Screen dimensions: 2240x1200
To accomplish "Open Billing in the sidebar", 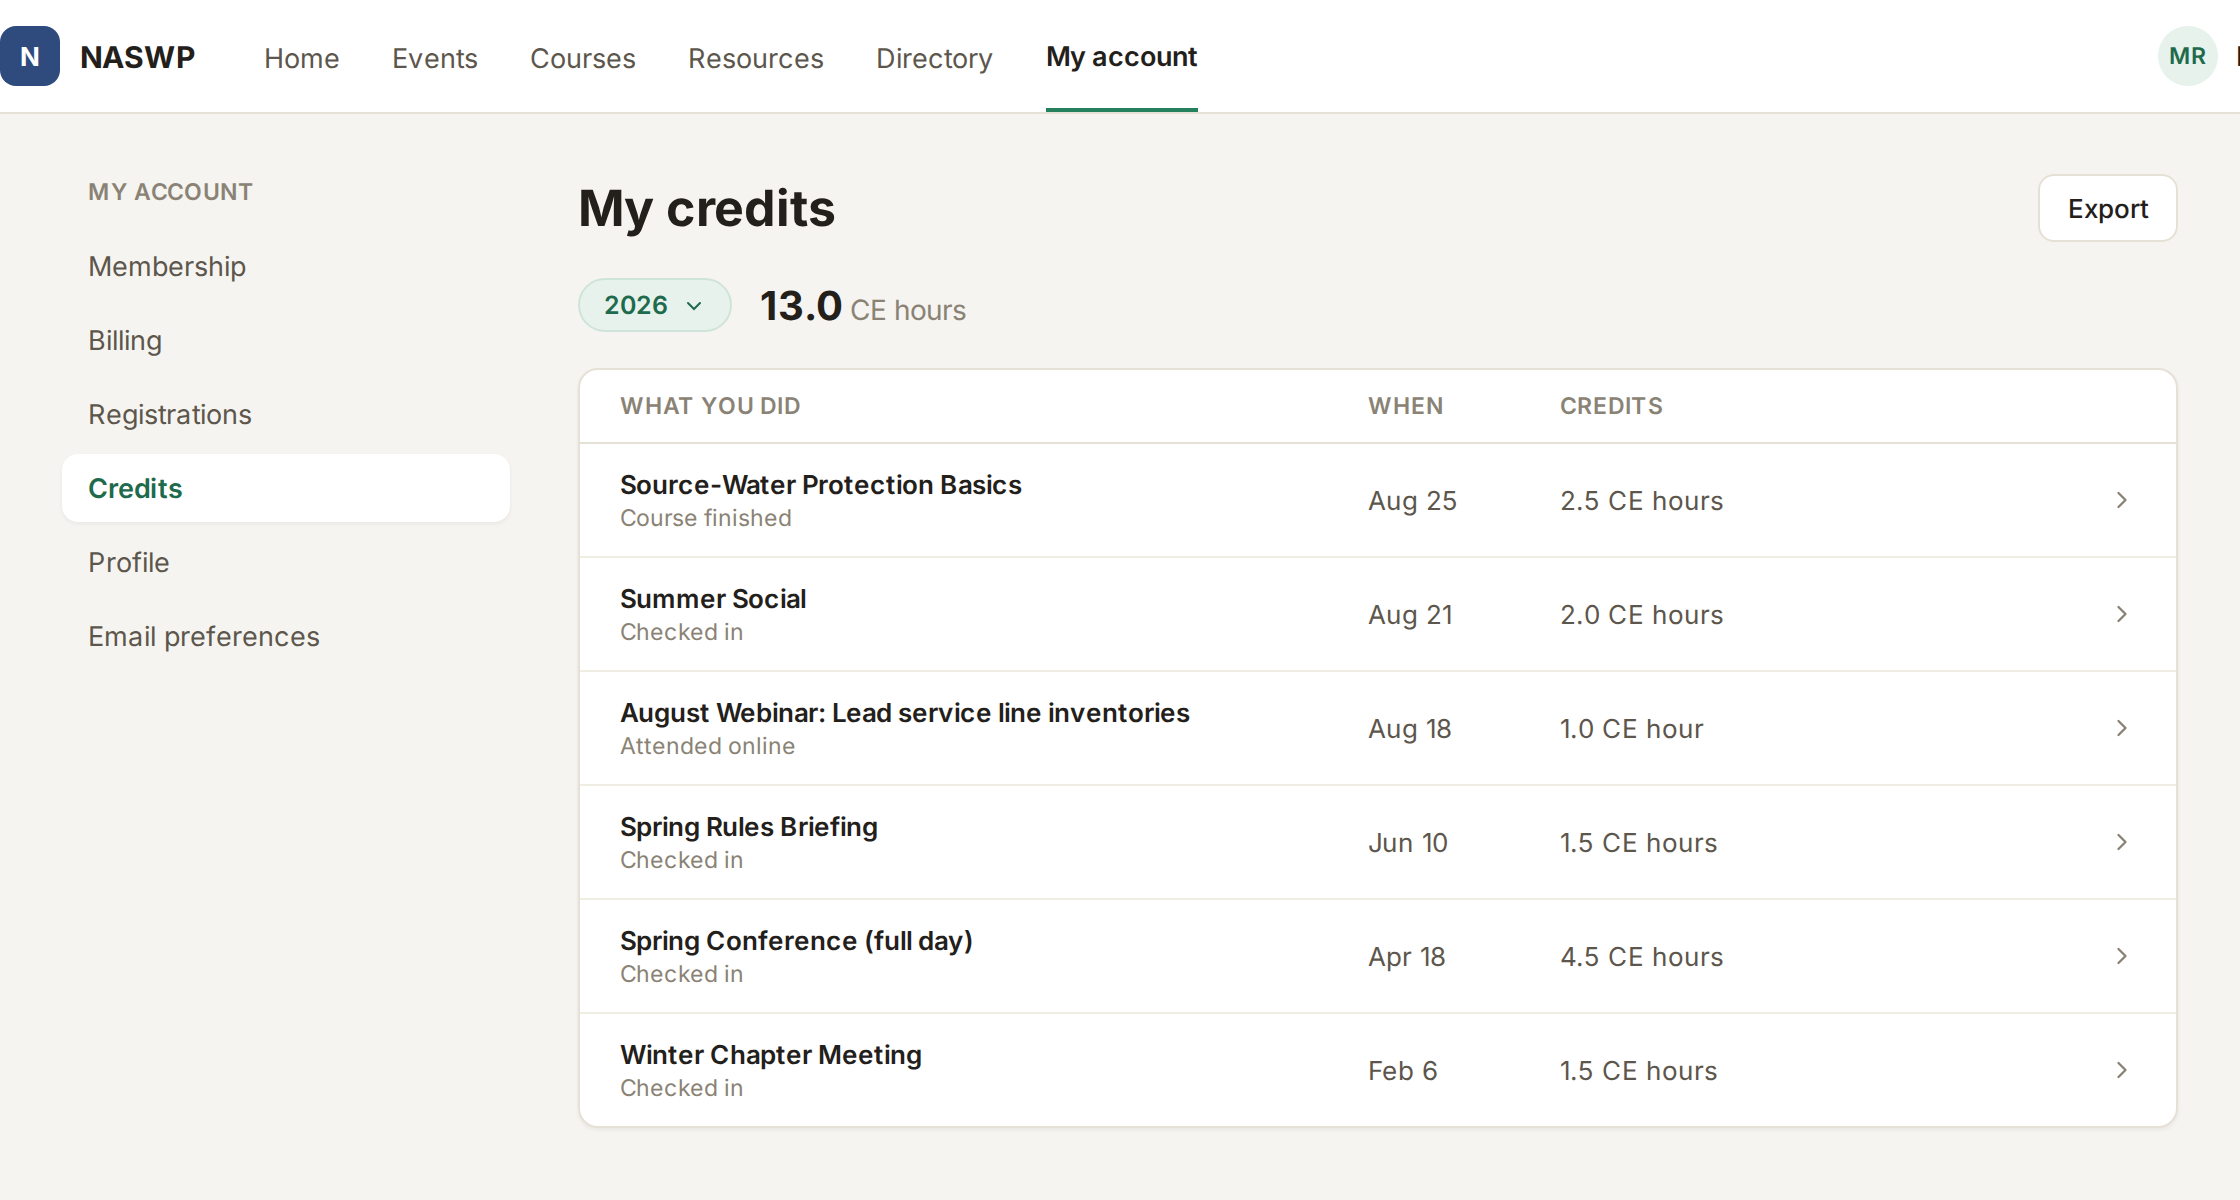I will pos(286,340).
